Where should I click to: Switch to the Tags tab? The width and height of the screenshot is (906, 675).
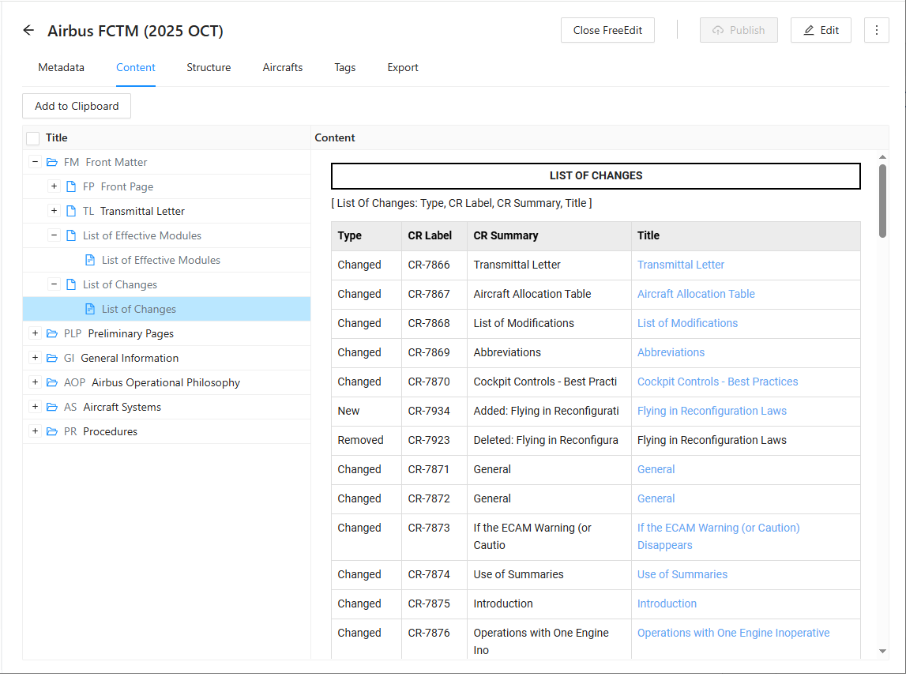344,67
